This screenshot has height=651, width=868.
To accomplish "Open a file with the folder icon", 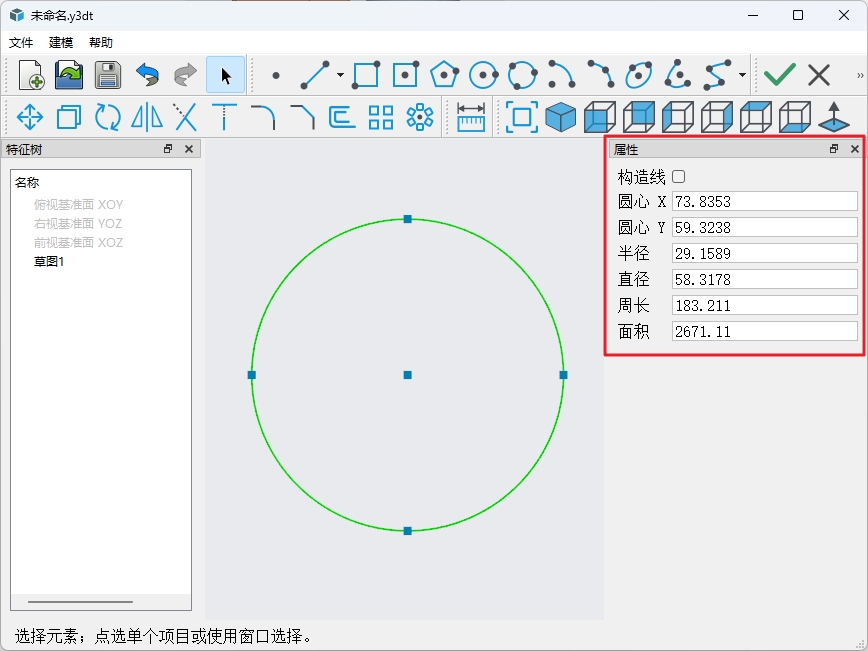I will click(x=69, y=75).
